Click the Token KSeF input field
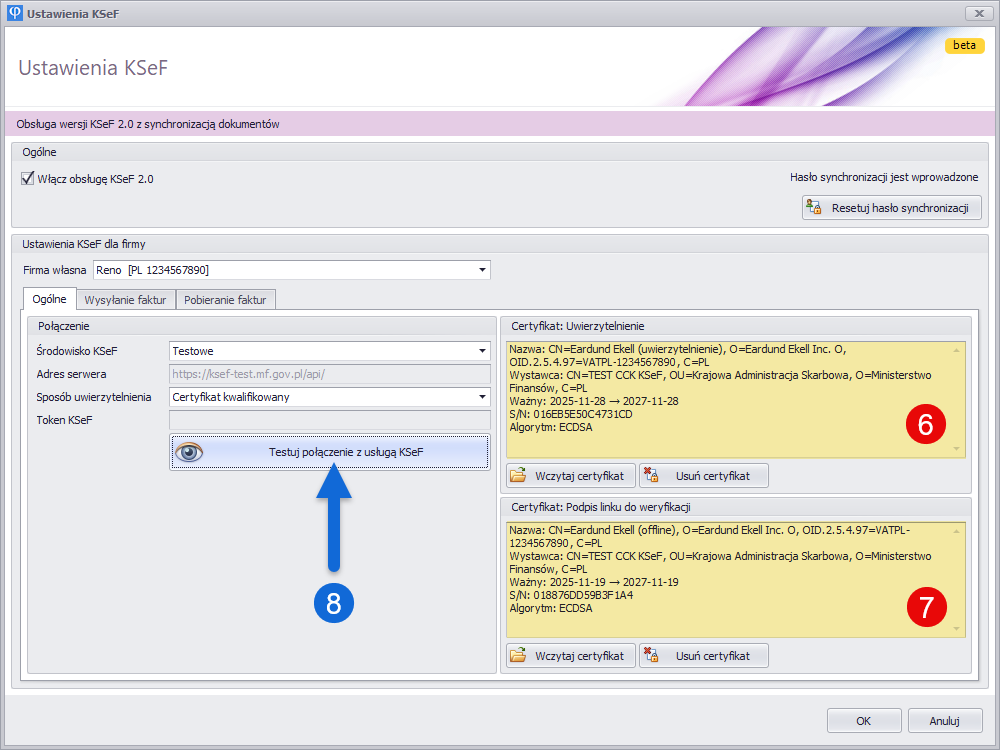Screen dimensions: 1000x750 330,420
